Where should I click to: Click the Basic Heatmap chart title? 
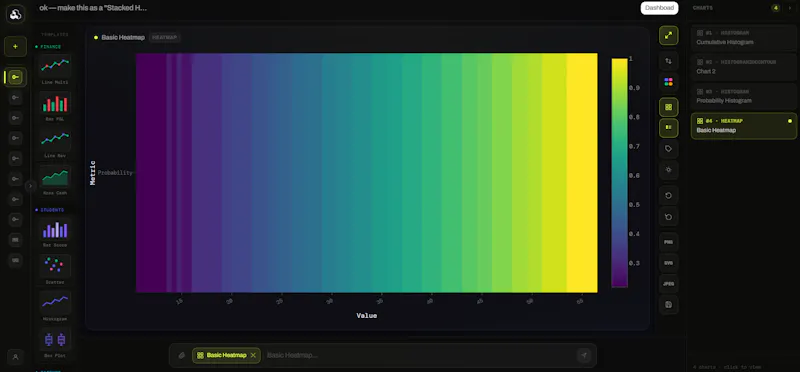pos(123,37)
